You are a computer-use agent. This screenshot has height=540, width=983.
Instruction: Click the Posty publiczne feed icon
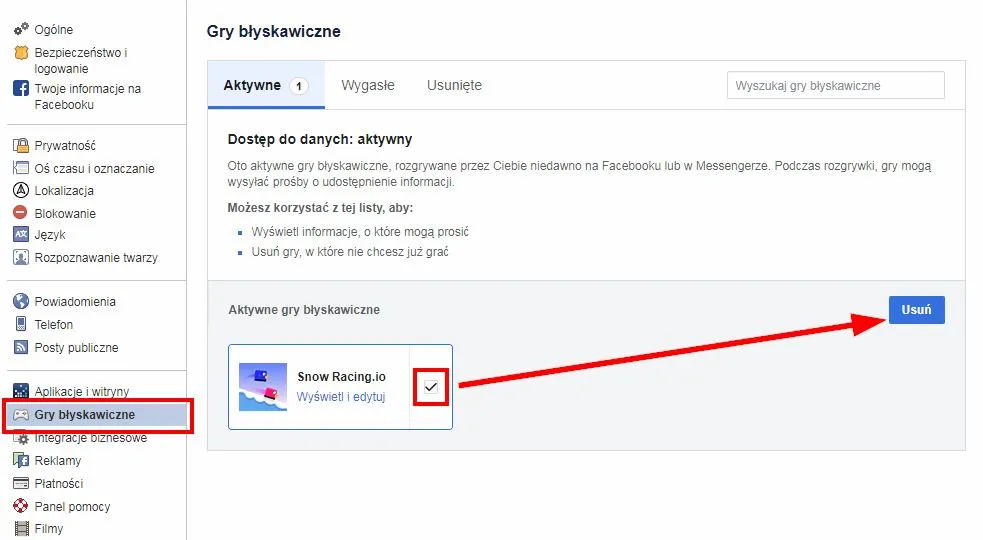click(21, 347)
